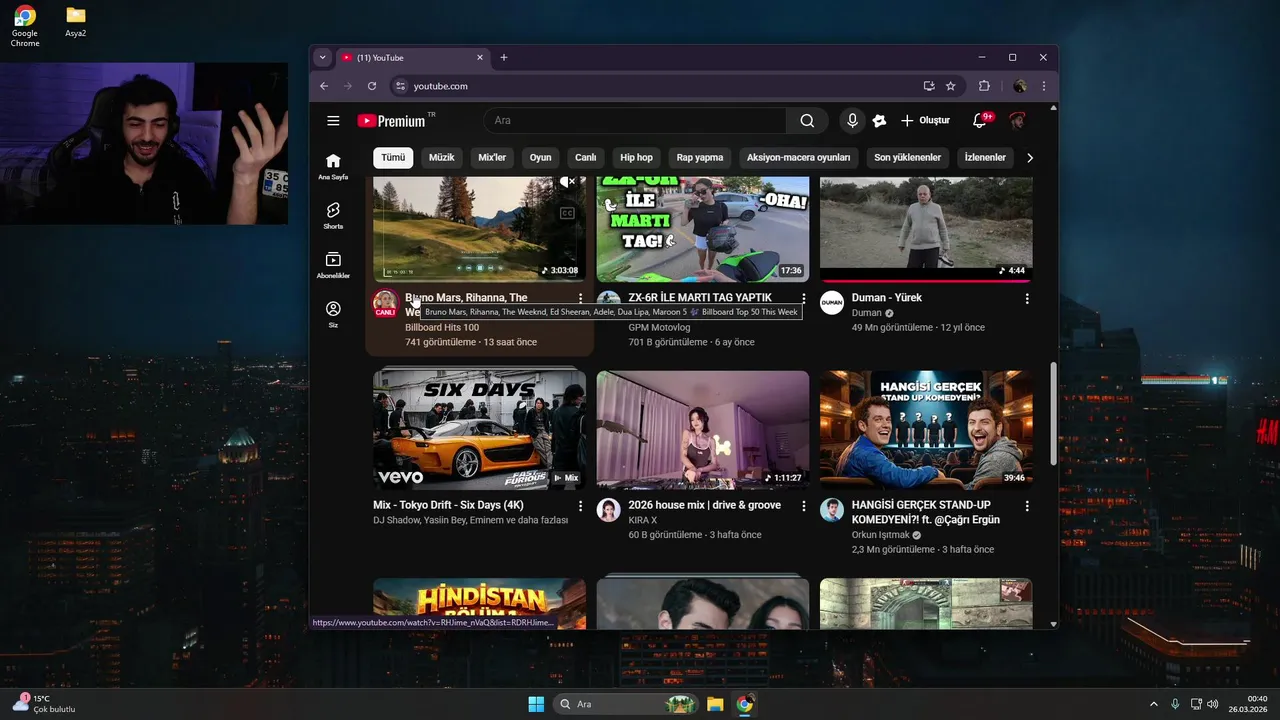Viewport: 1280px width, 720px height.
Task: View site information icon in address bar
Action: [400, 86]
